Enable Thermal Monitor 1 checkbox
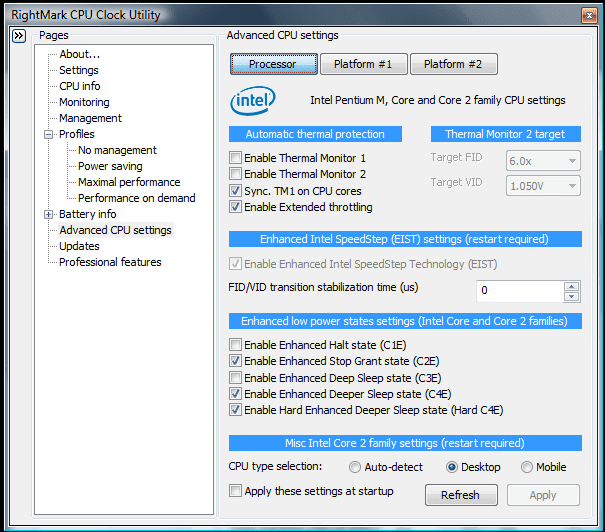 (x=235, y=158)
